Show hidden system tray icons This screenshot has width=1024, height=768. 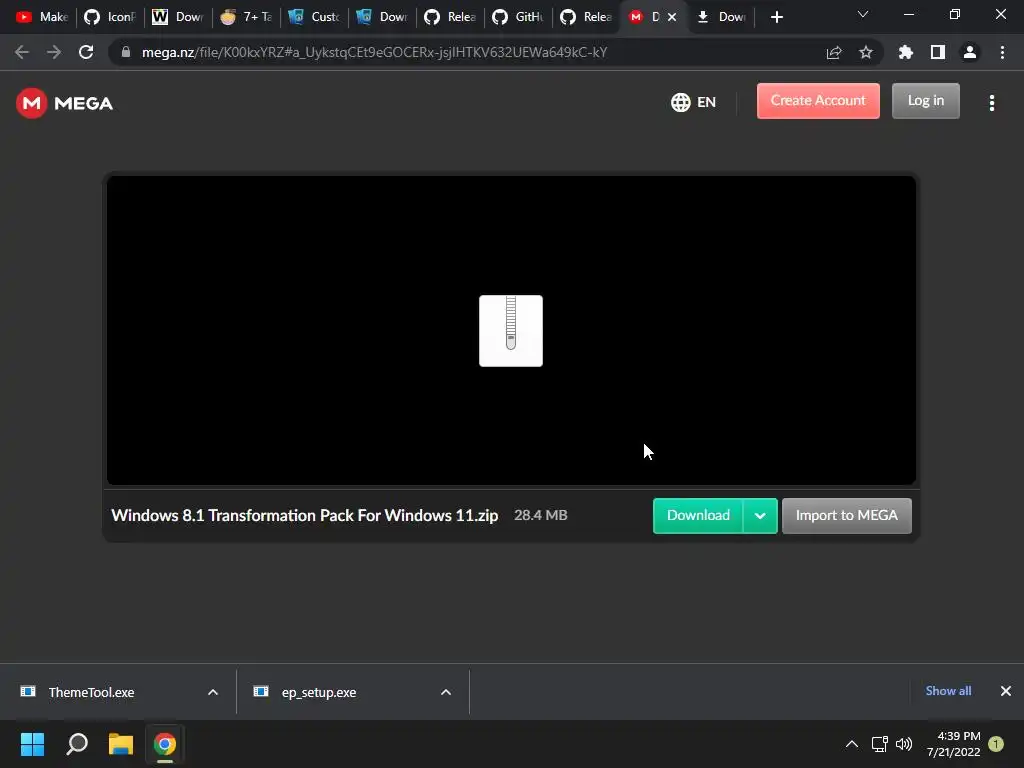852,744
